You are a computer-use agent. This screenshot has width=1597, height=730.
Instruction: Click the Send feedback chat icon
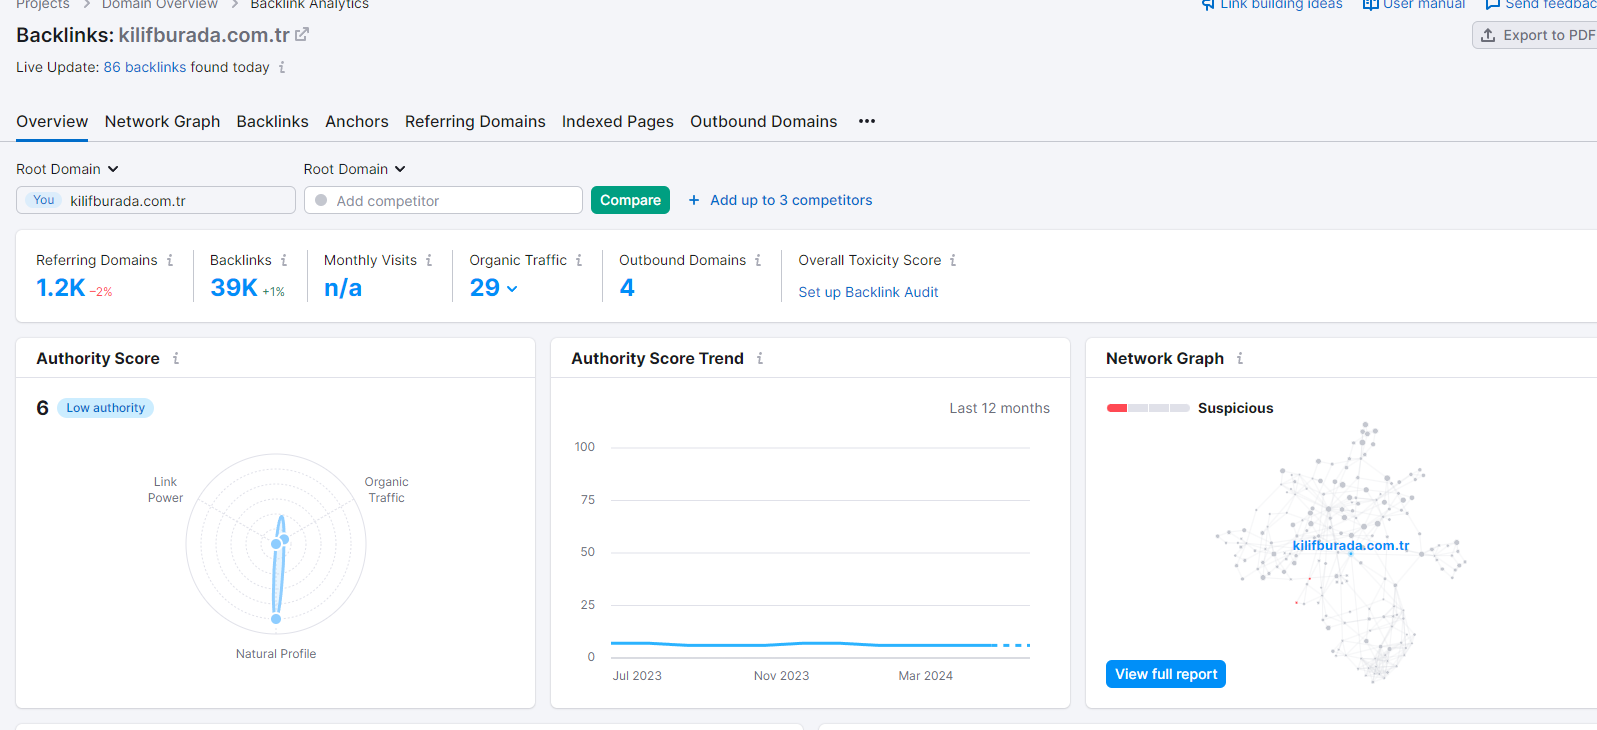(x=1493, y=4)
